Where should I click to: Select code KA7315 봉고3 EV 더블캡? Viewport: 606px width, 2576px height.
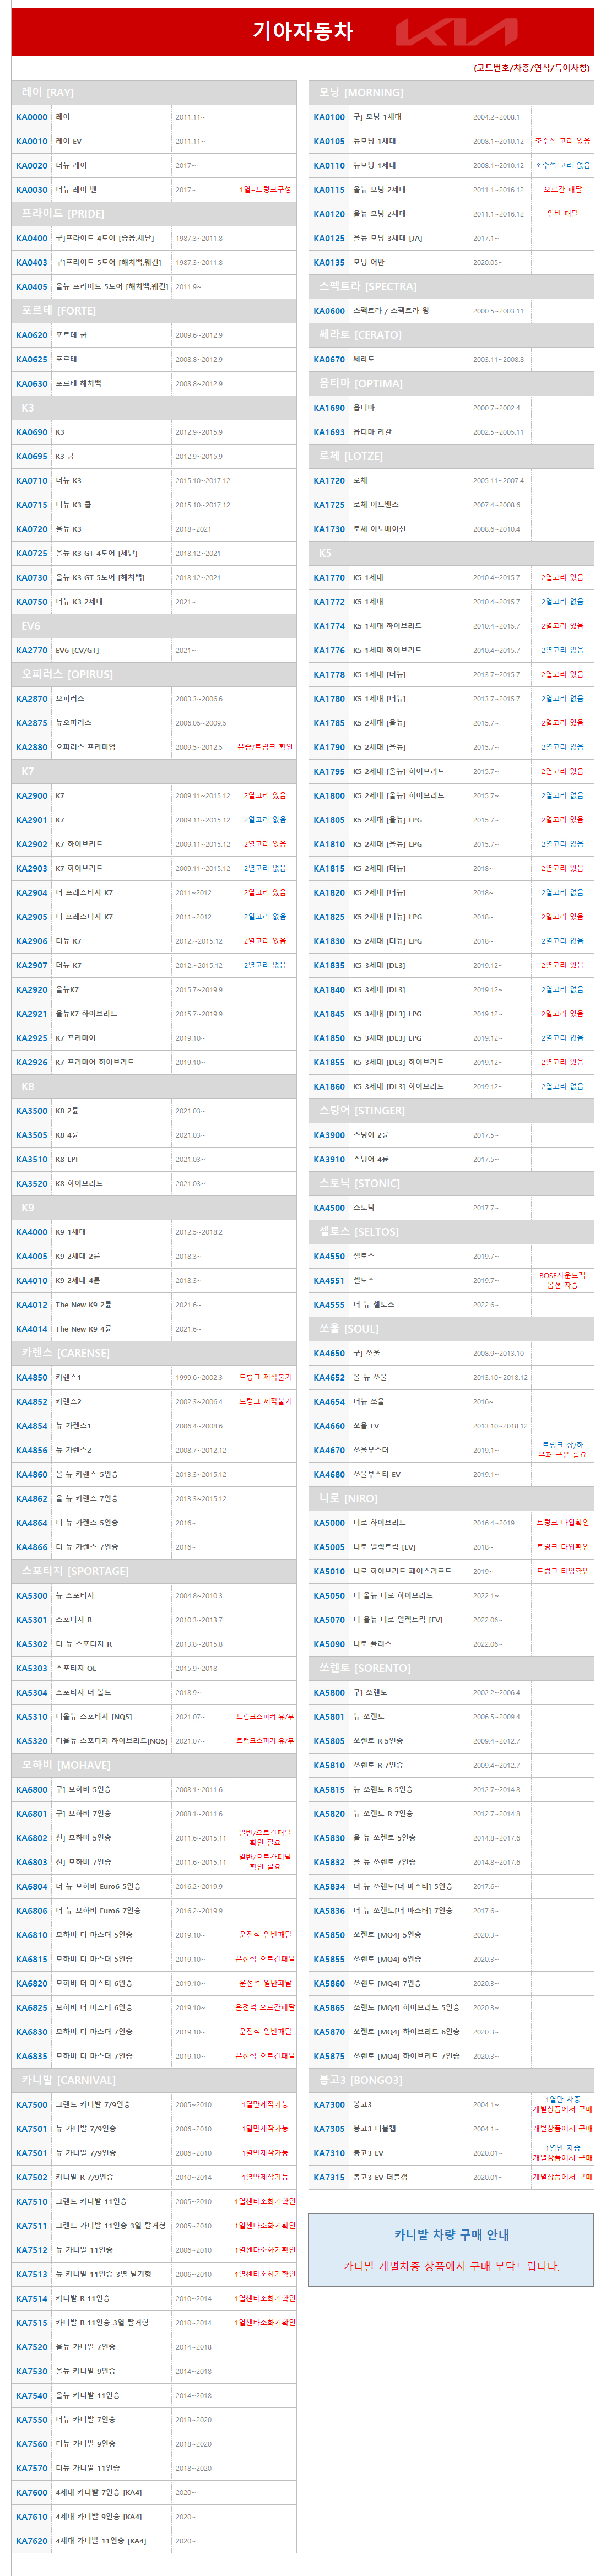[x=329, y=2177]
